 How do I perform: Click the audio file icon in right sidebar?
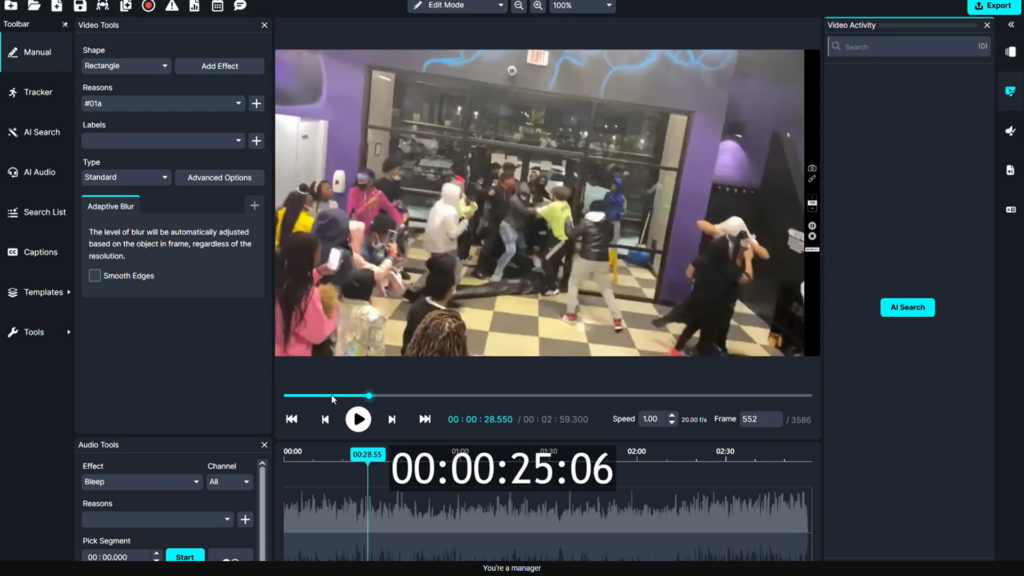point(1010,170)
